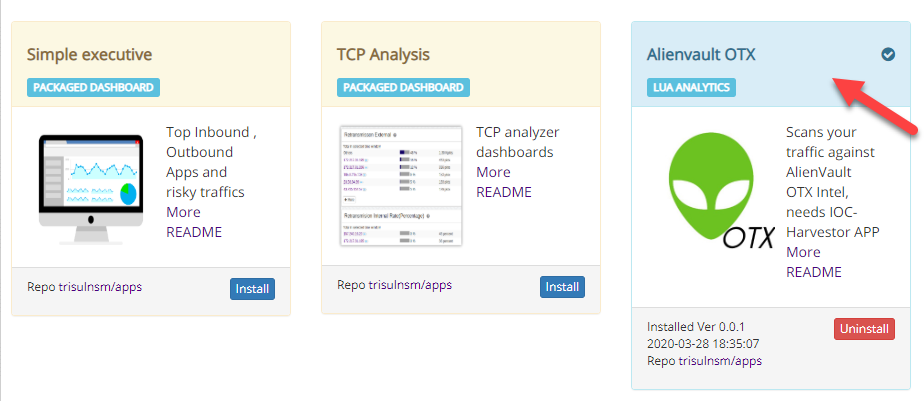Open README link in Alienvault OTX card
This screenshot has width=924, height=401.
coord(814,272)
